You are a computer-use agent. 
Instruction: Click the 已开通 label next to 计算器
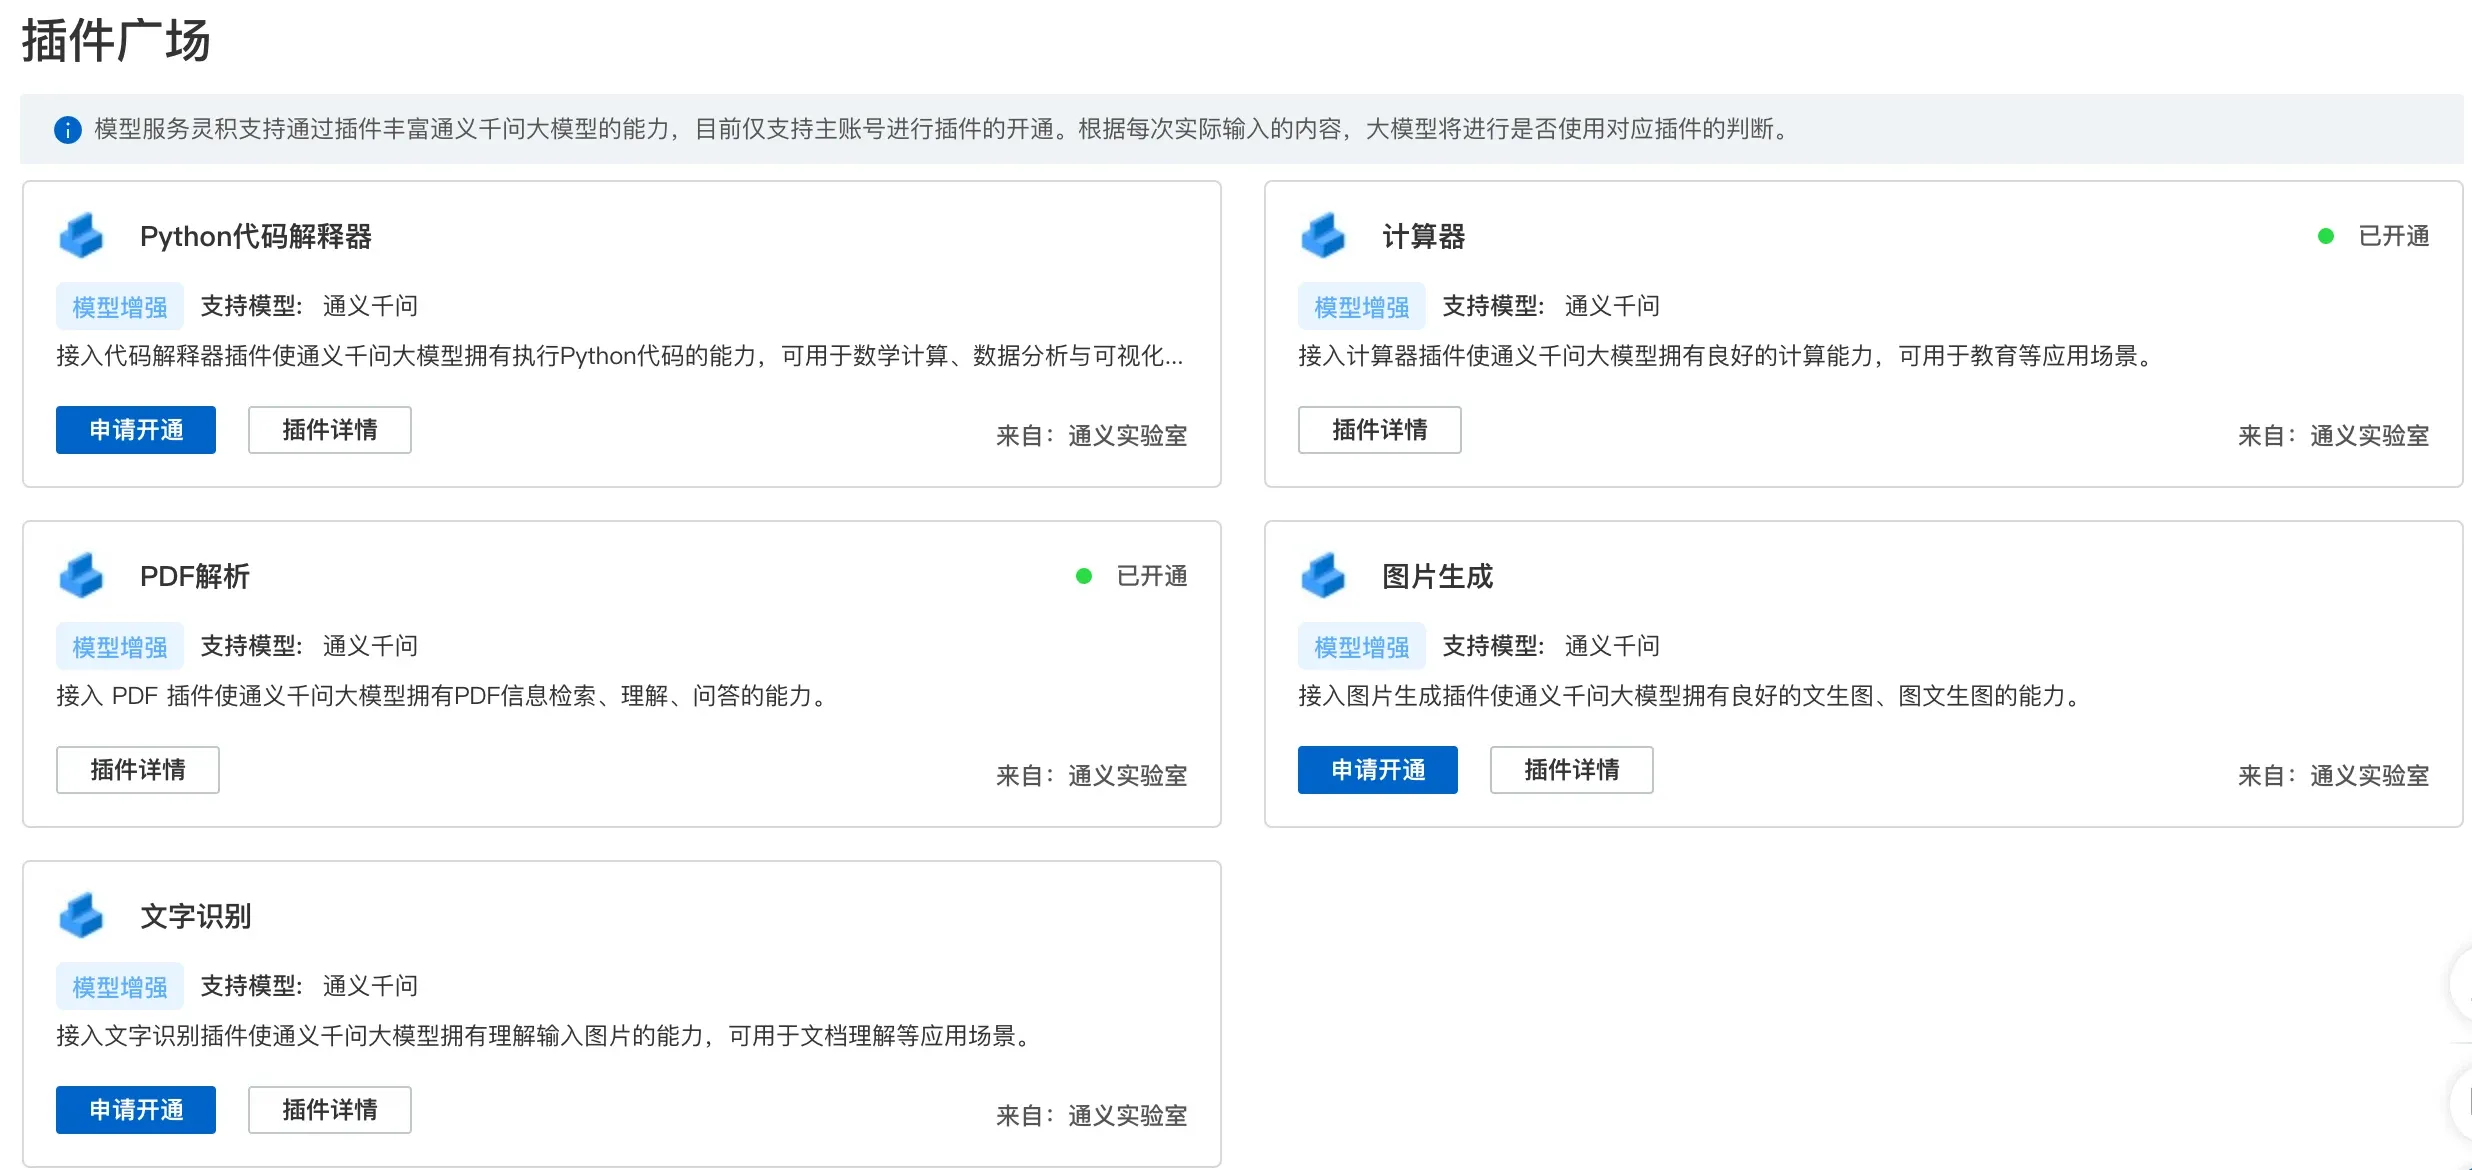click(2391, 235)
